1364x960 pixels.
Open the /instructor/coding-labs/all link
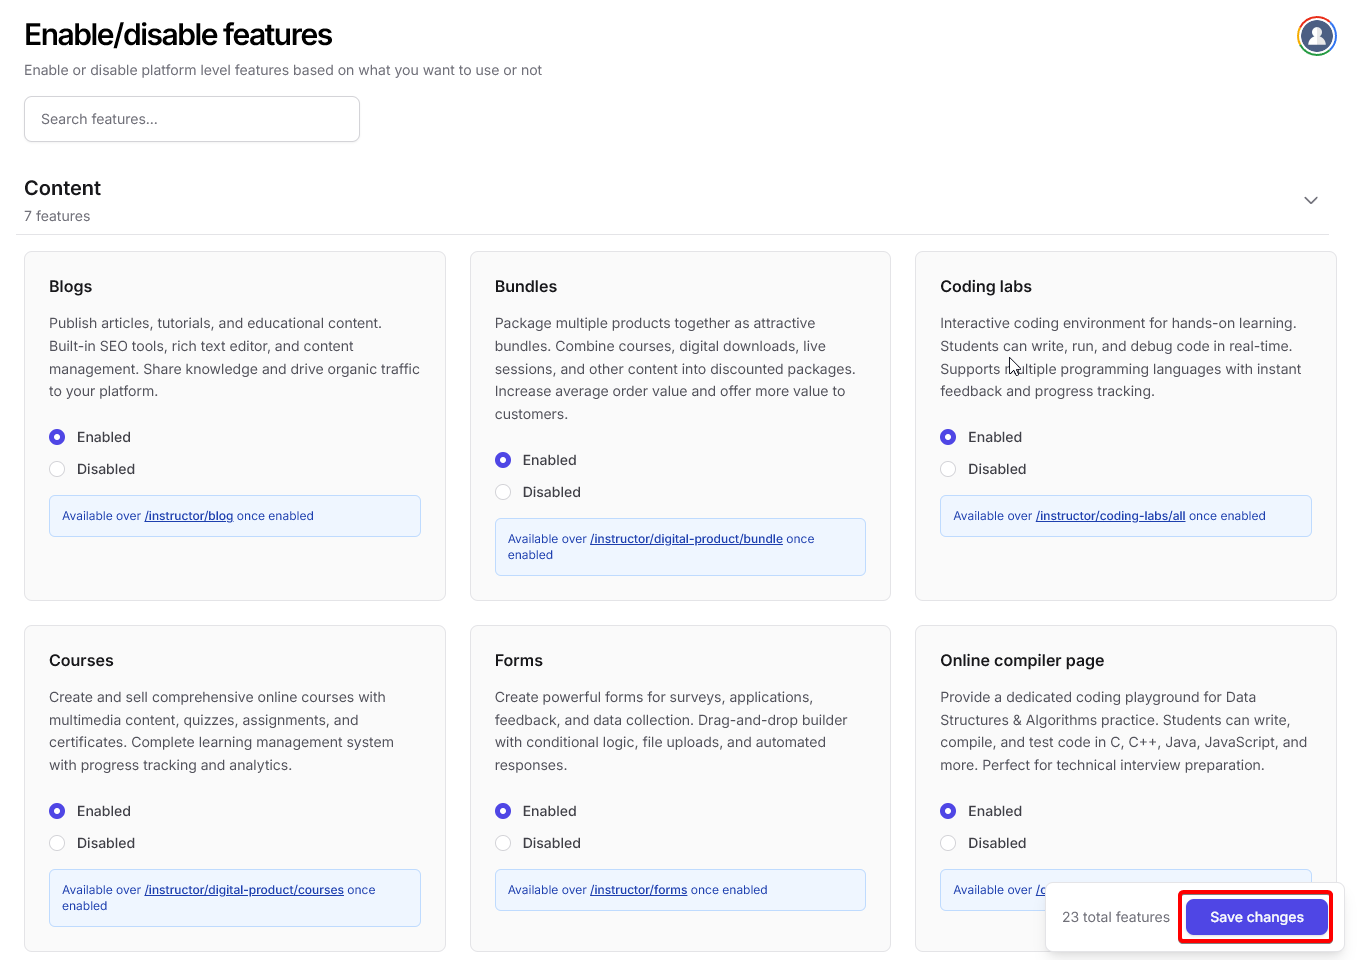(x=1110, y=516)
